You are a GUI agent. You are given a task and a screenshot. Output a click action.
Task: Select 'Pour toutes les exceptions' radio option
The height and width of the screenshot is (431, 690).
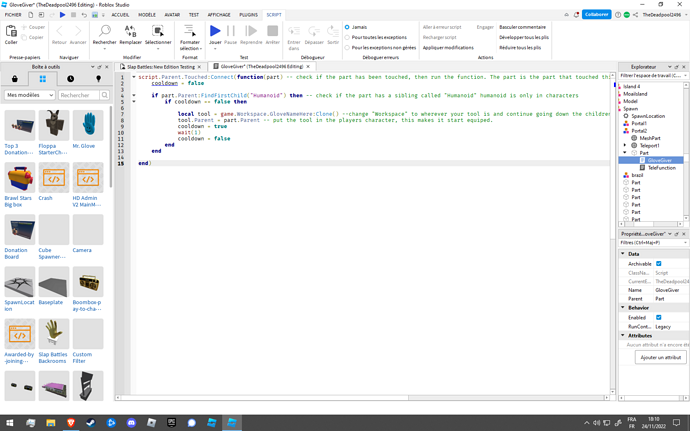pyautogui.click(x=348, y=36)
